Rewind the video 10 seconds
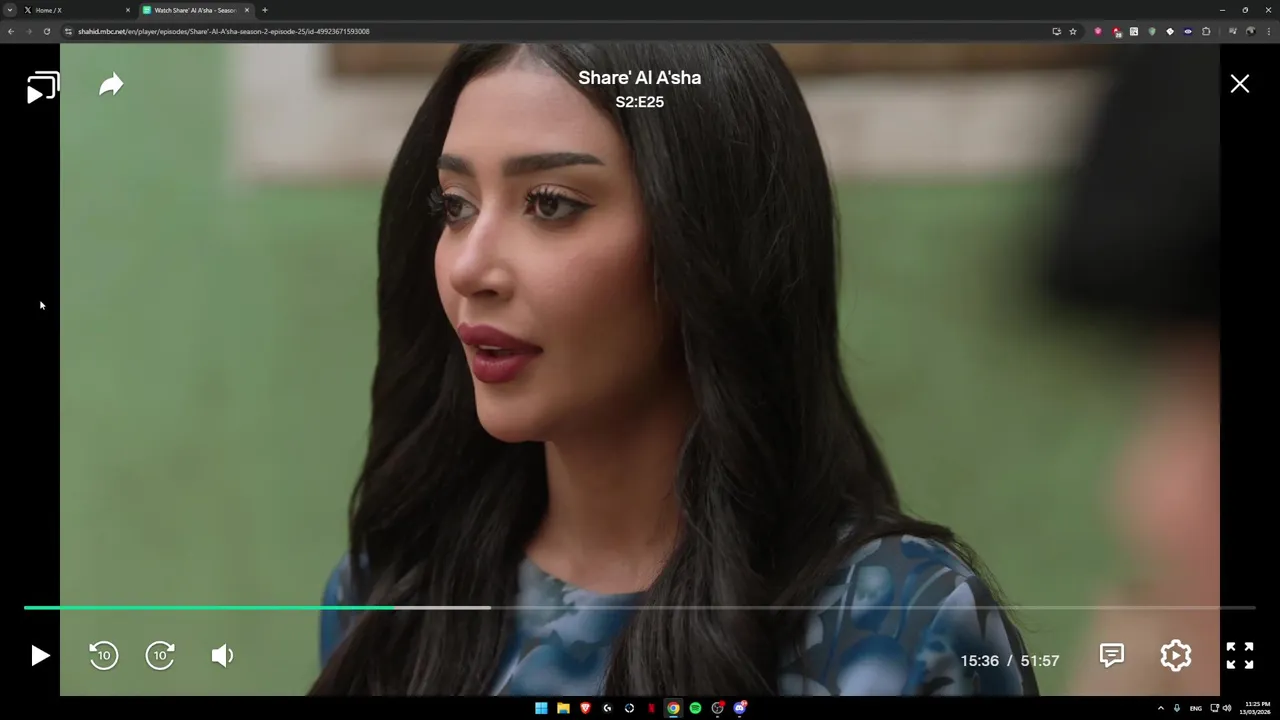1280x720 pixels. click(103, 656)
